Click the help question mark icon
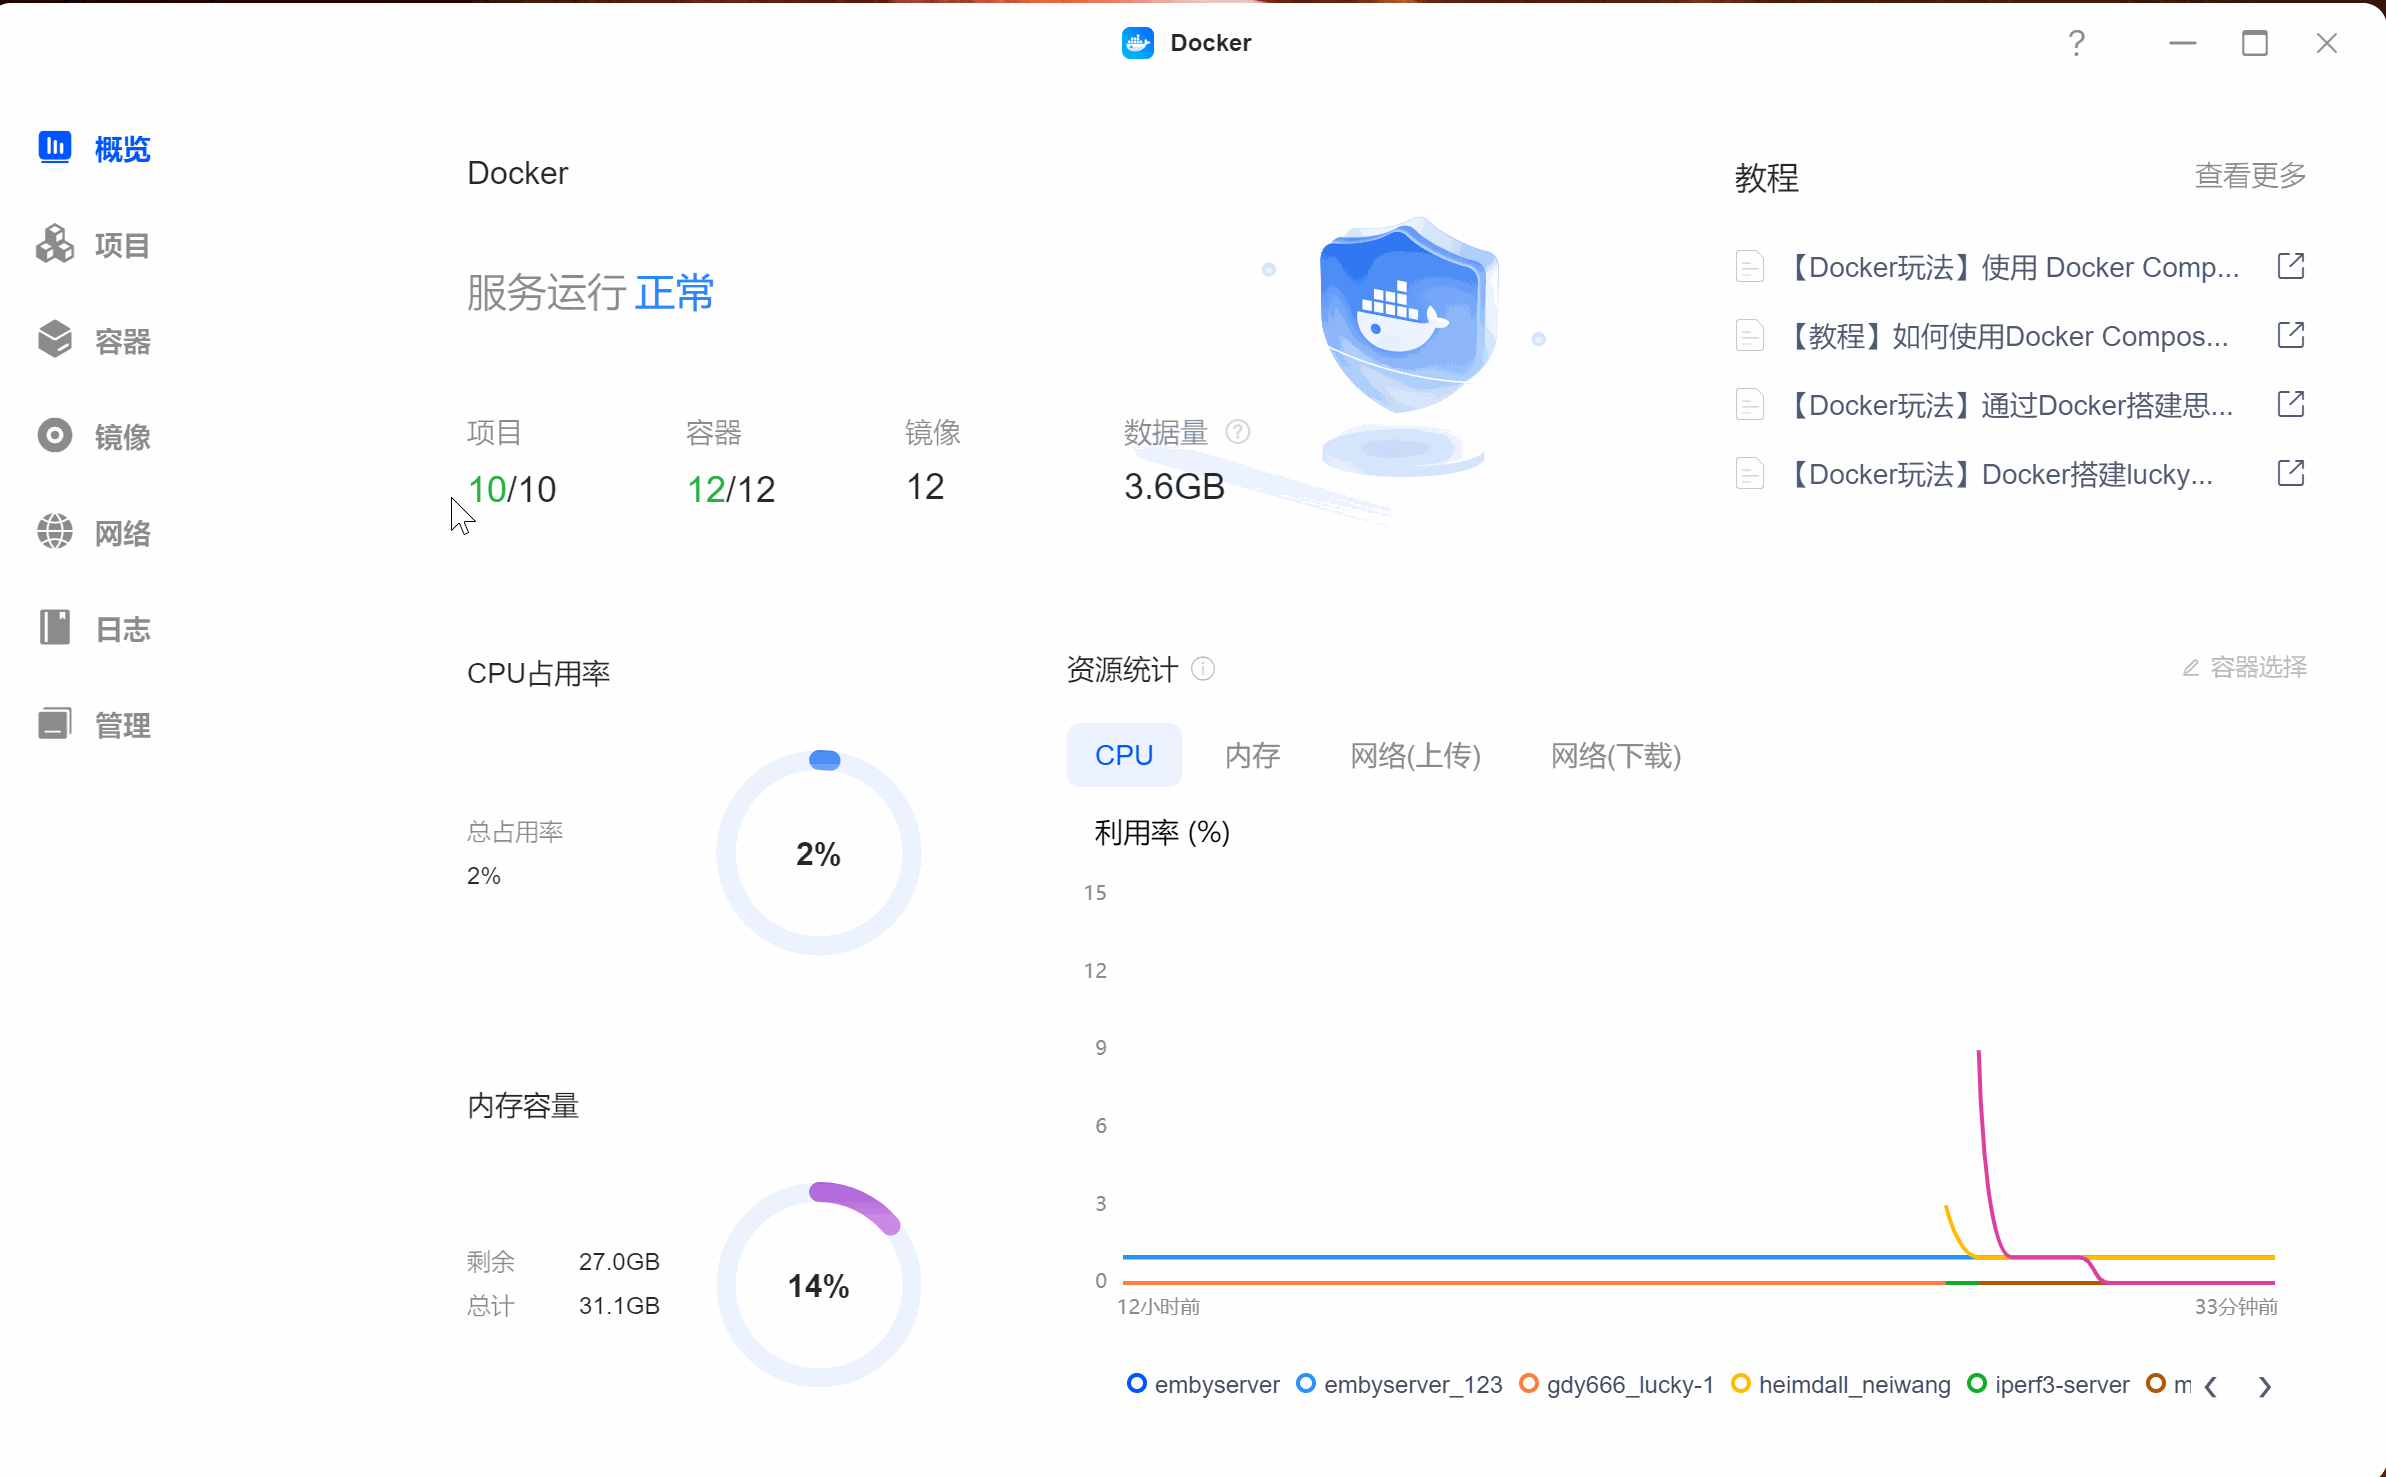This screenshot has height=1477, width=2386. coord(2077,43)
